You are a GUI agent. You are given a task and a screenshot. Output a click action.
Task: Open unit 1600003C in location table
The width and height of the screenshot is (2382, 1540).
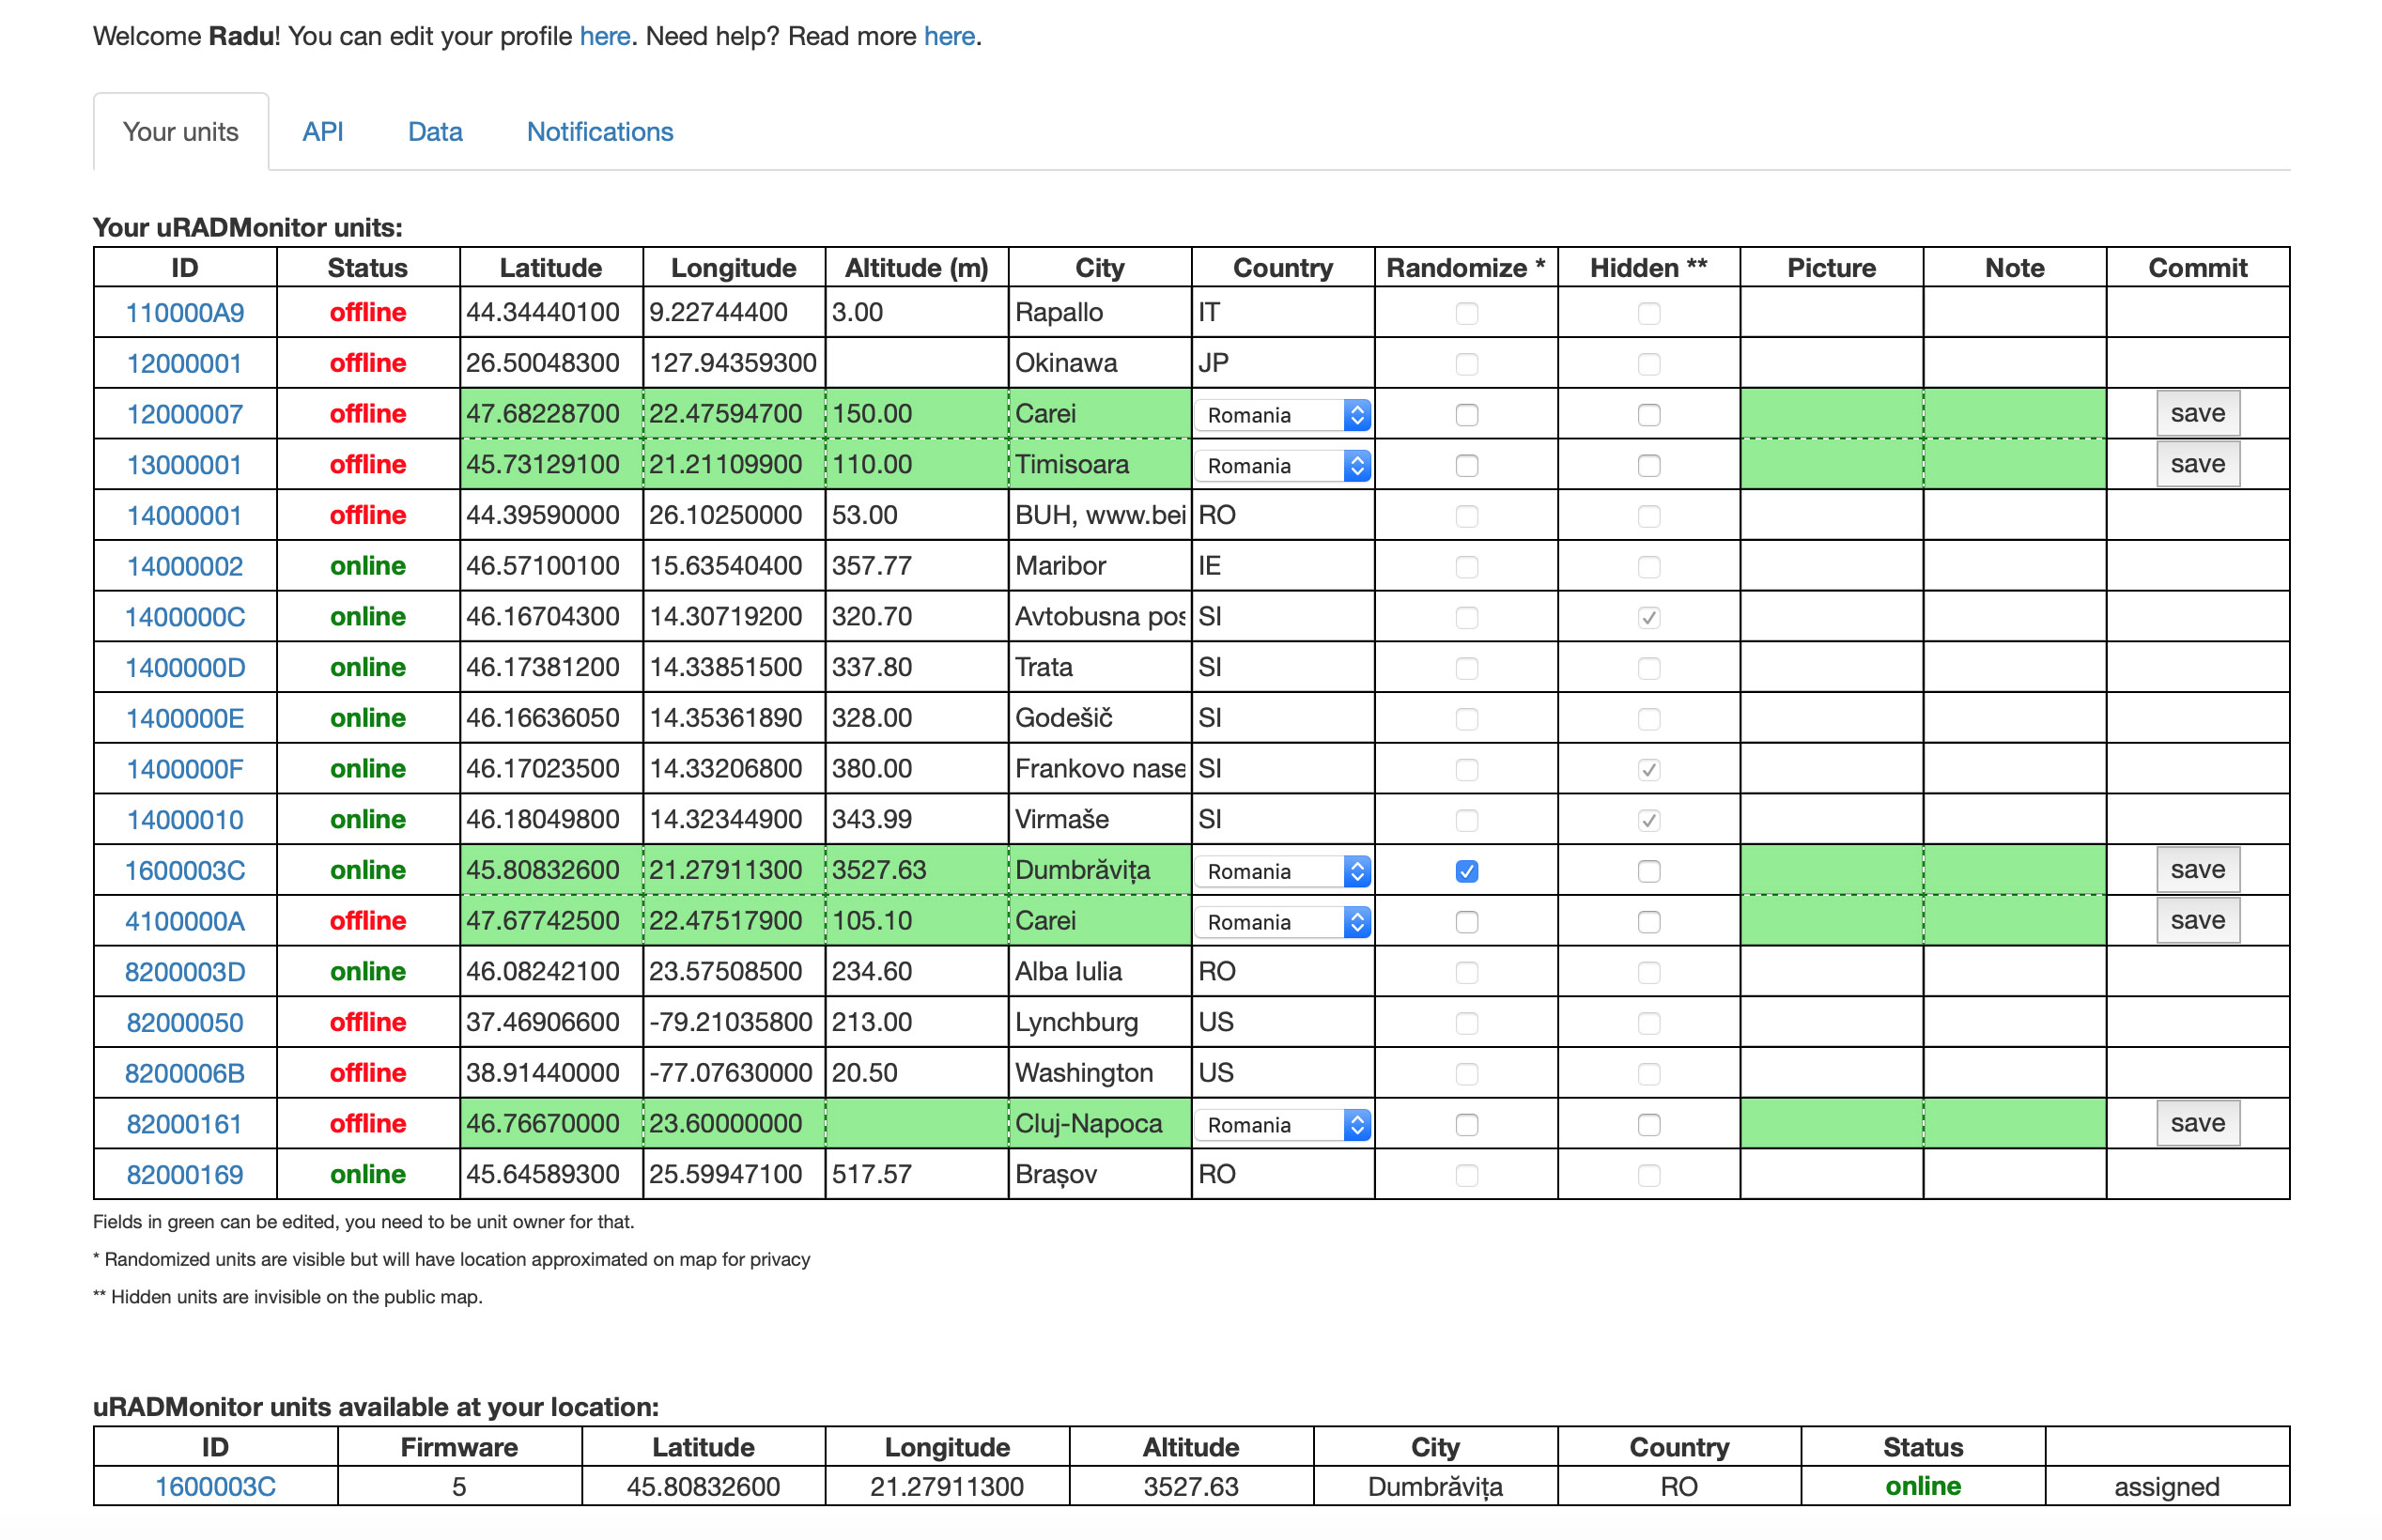(215, 1487)
